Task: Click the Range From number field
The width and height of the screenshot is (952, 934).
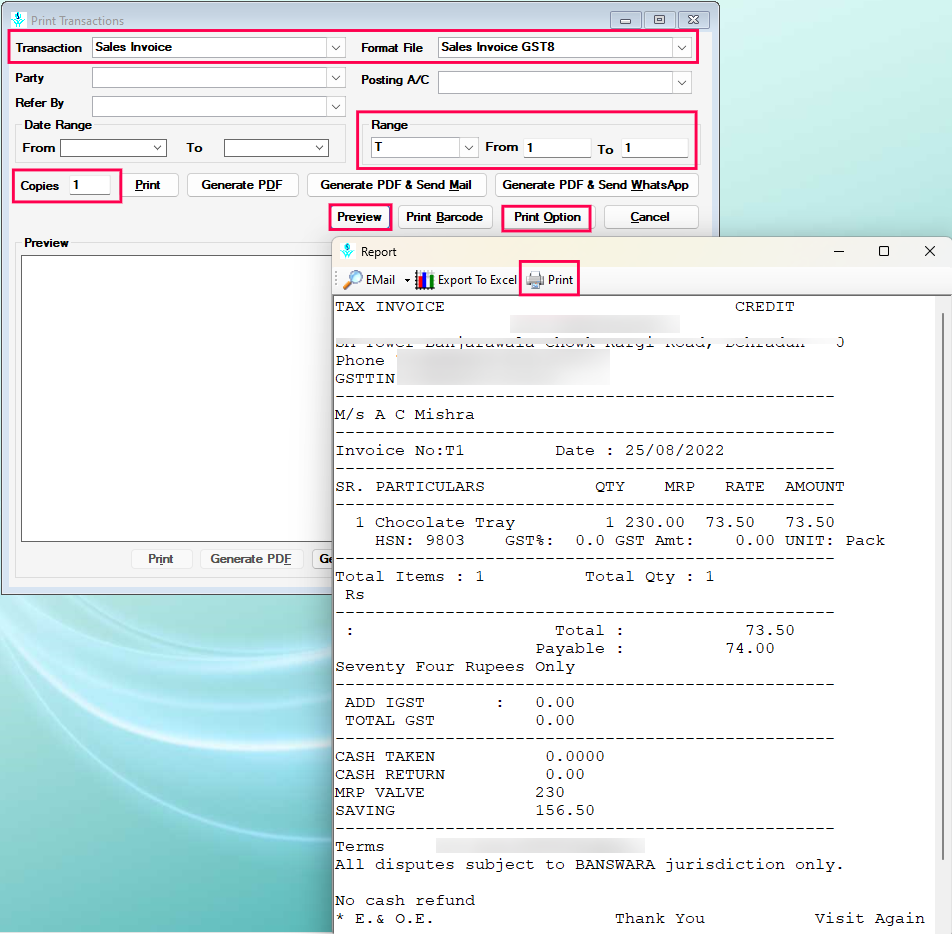Action: click(x=557, y=148)
